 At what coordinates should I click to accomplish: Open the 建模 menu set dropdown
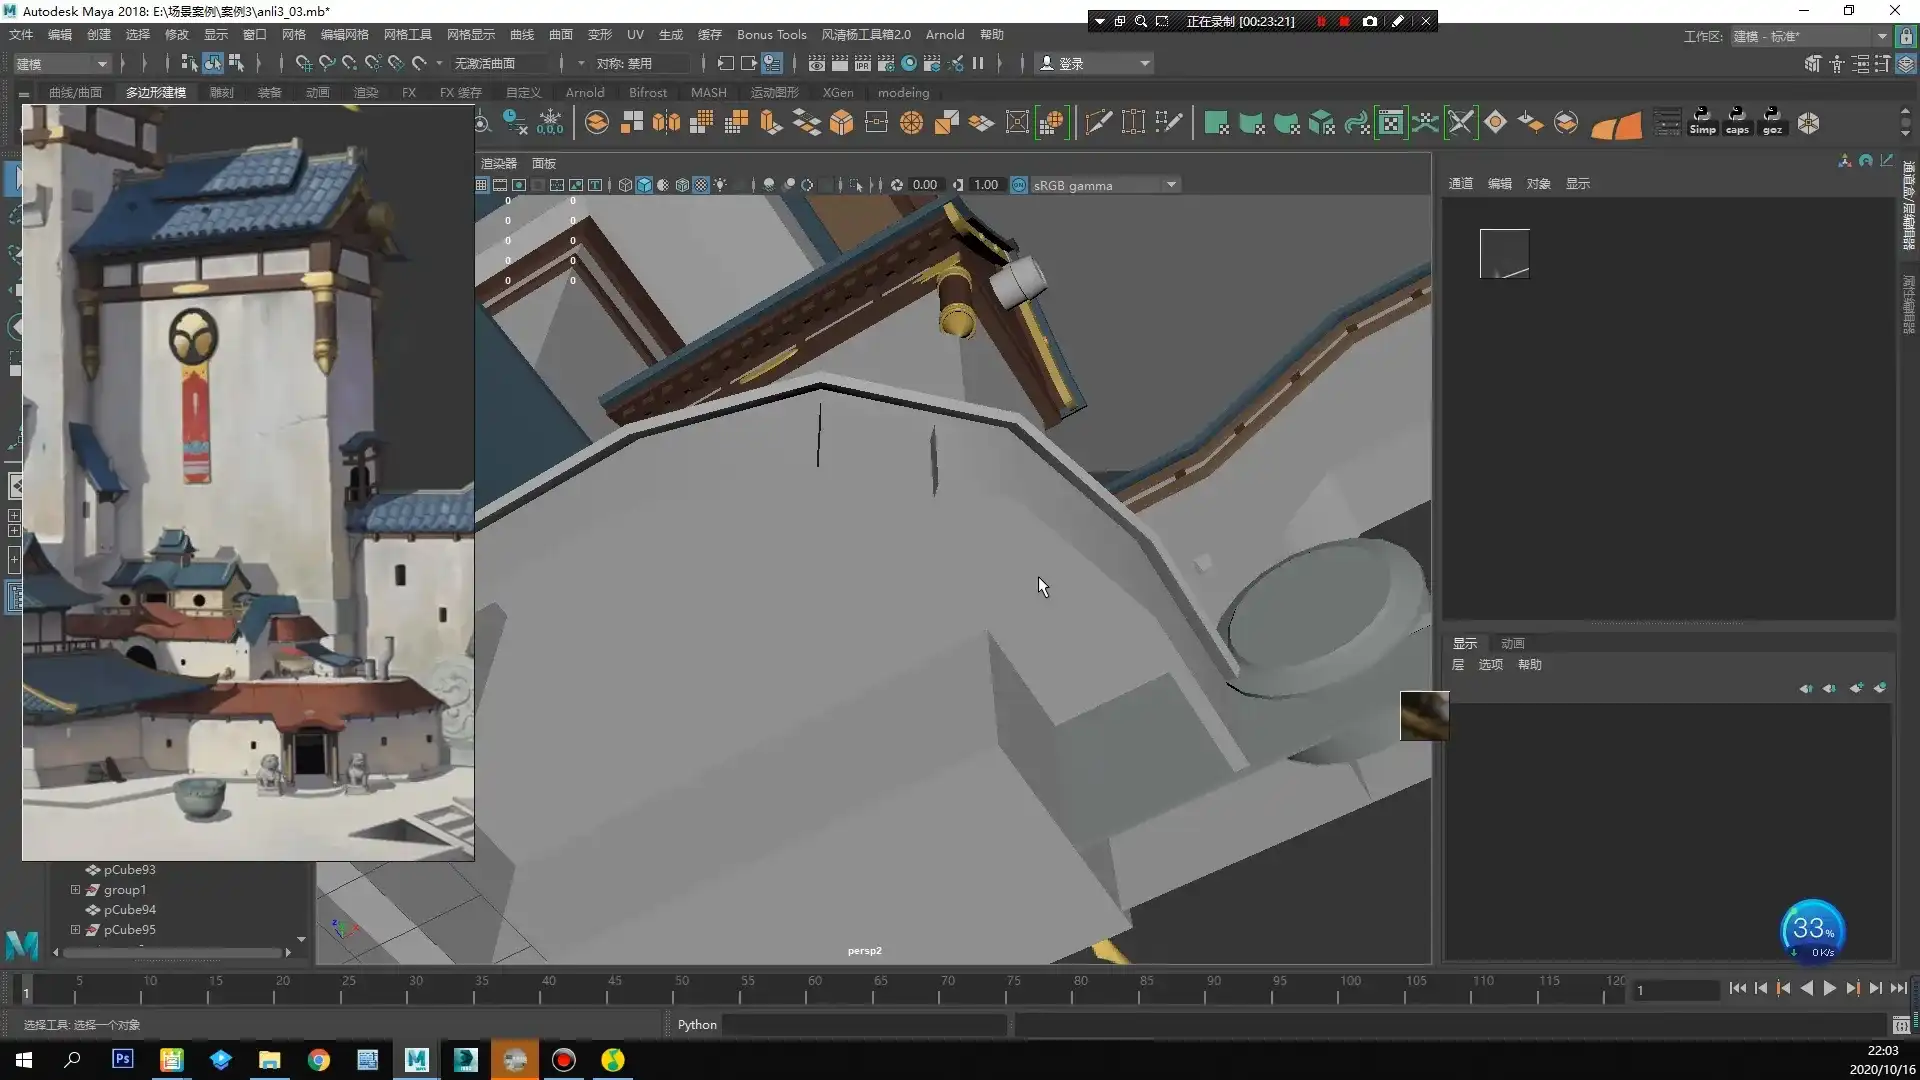coord(62,63)
